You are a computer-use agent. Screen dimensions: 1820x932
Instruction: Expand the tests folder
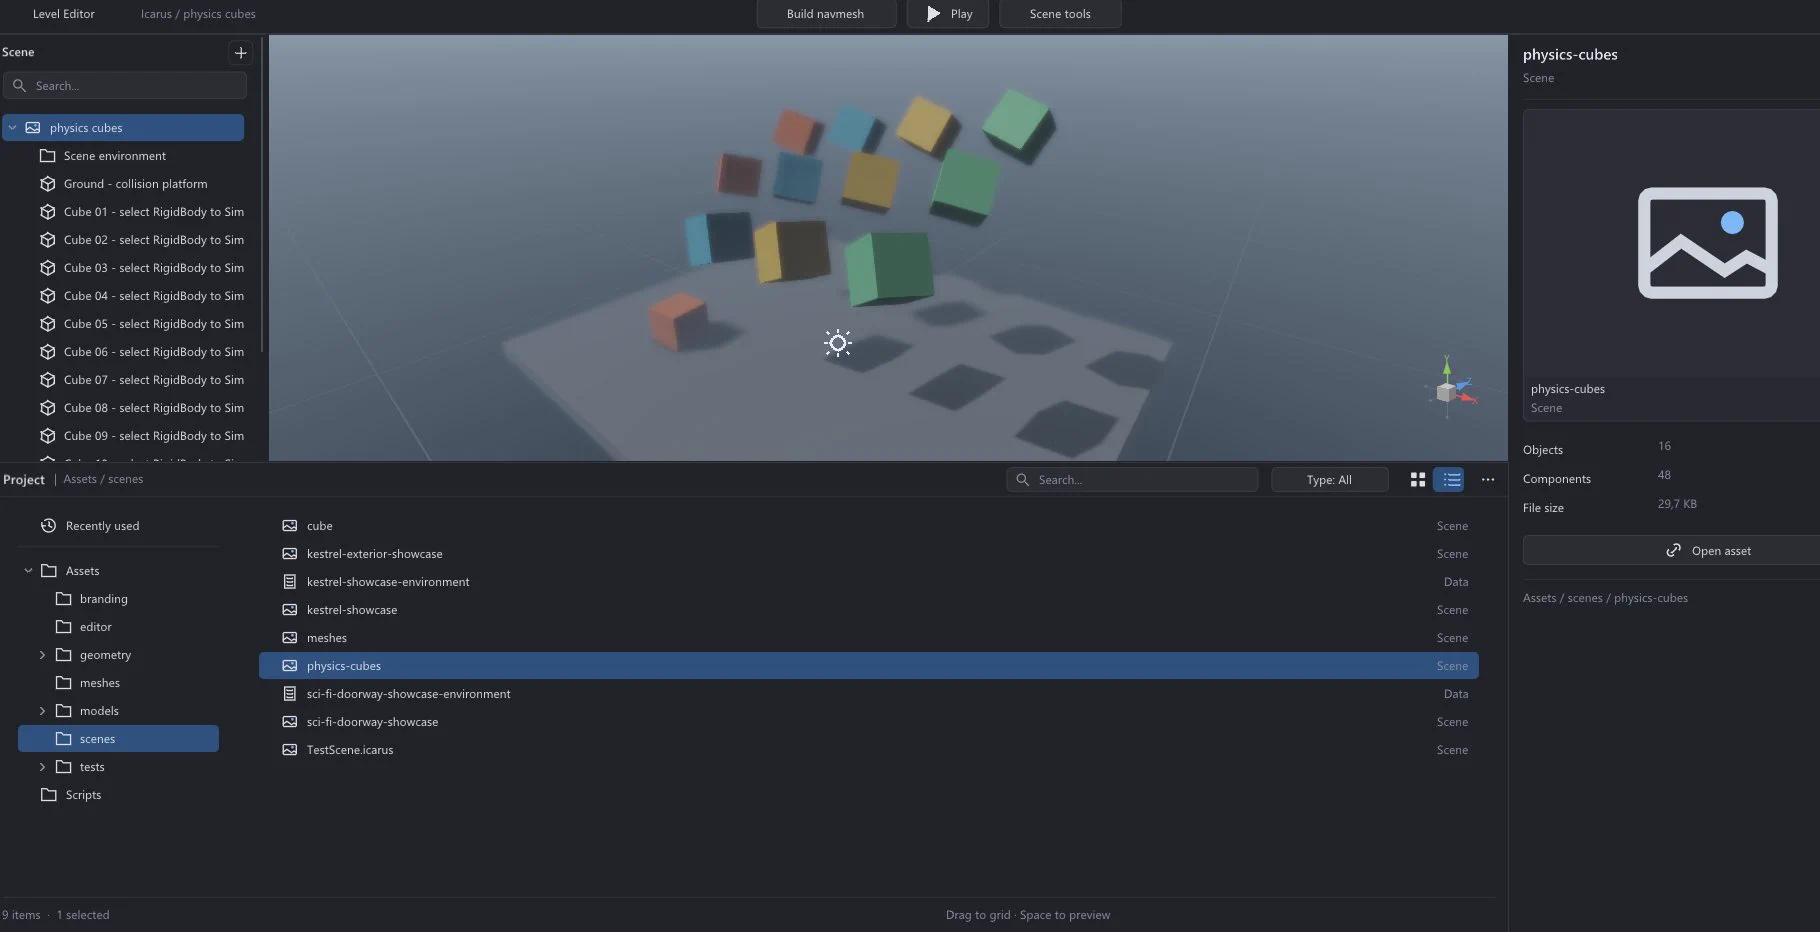(x=42, y=767)
